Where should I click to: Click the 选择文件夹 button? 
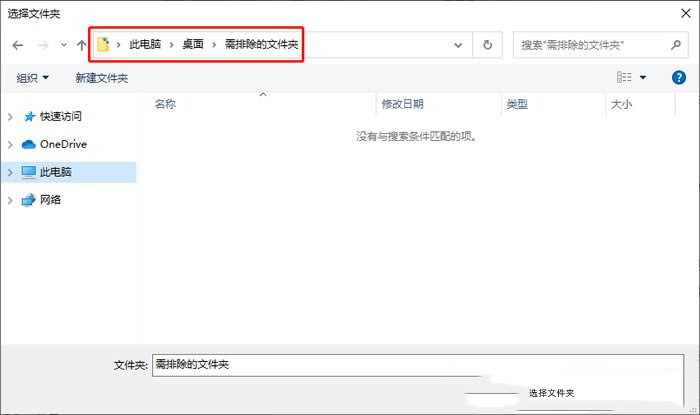551,393
